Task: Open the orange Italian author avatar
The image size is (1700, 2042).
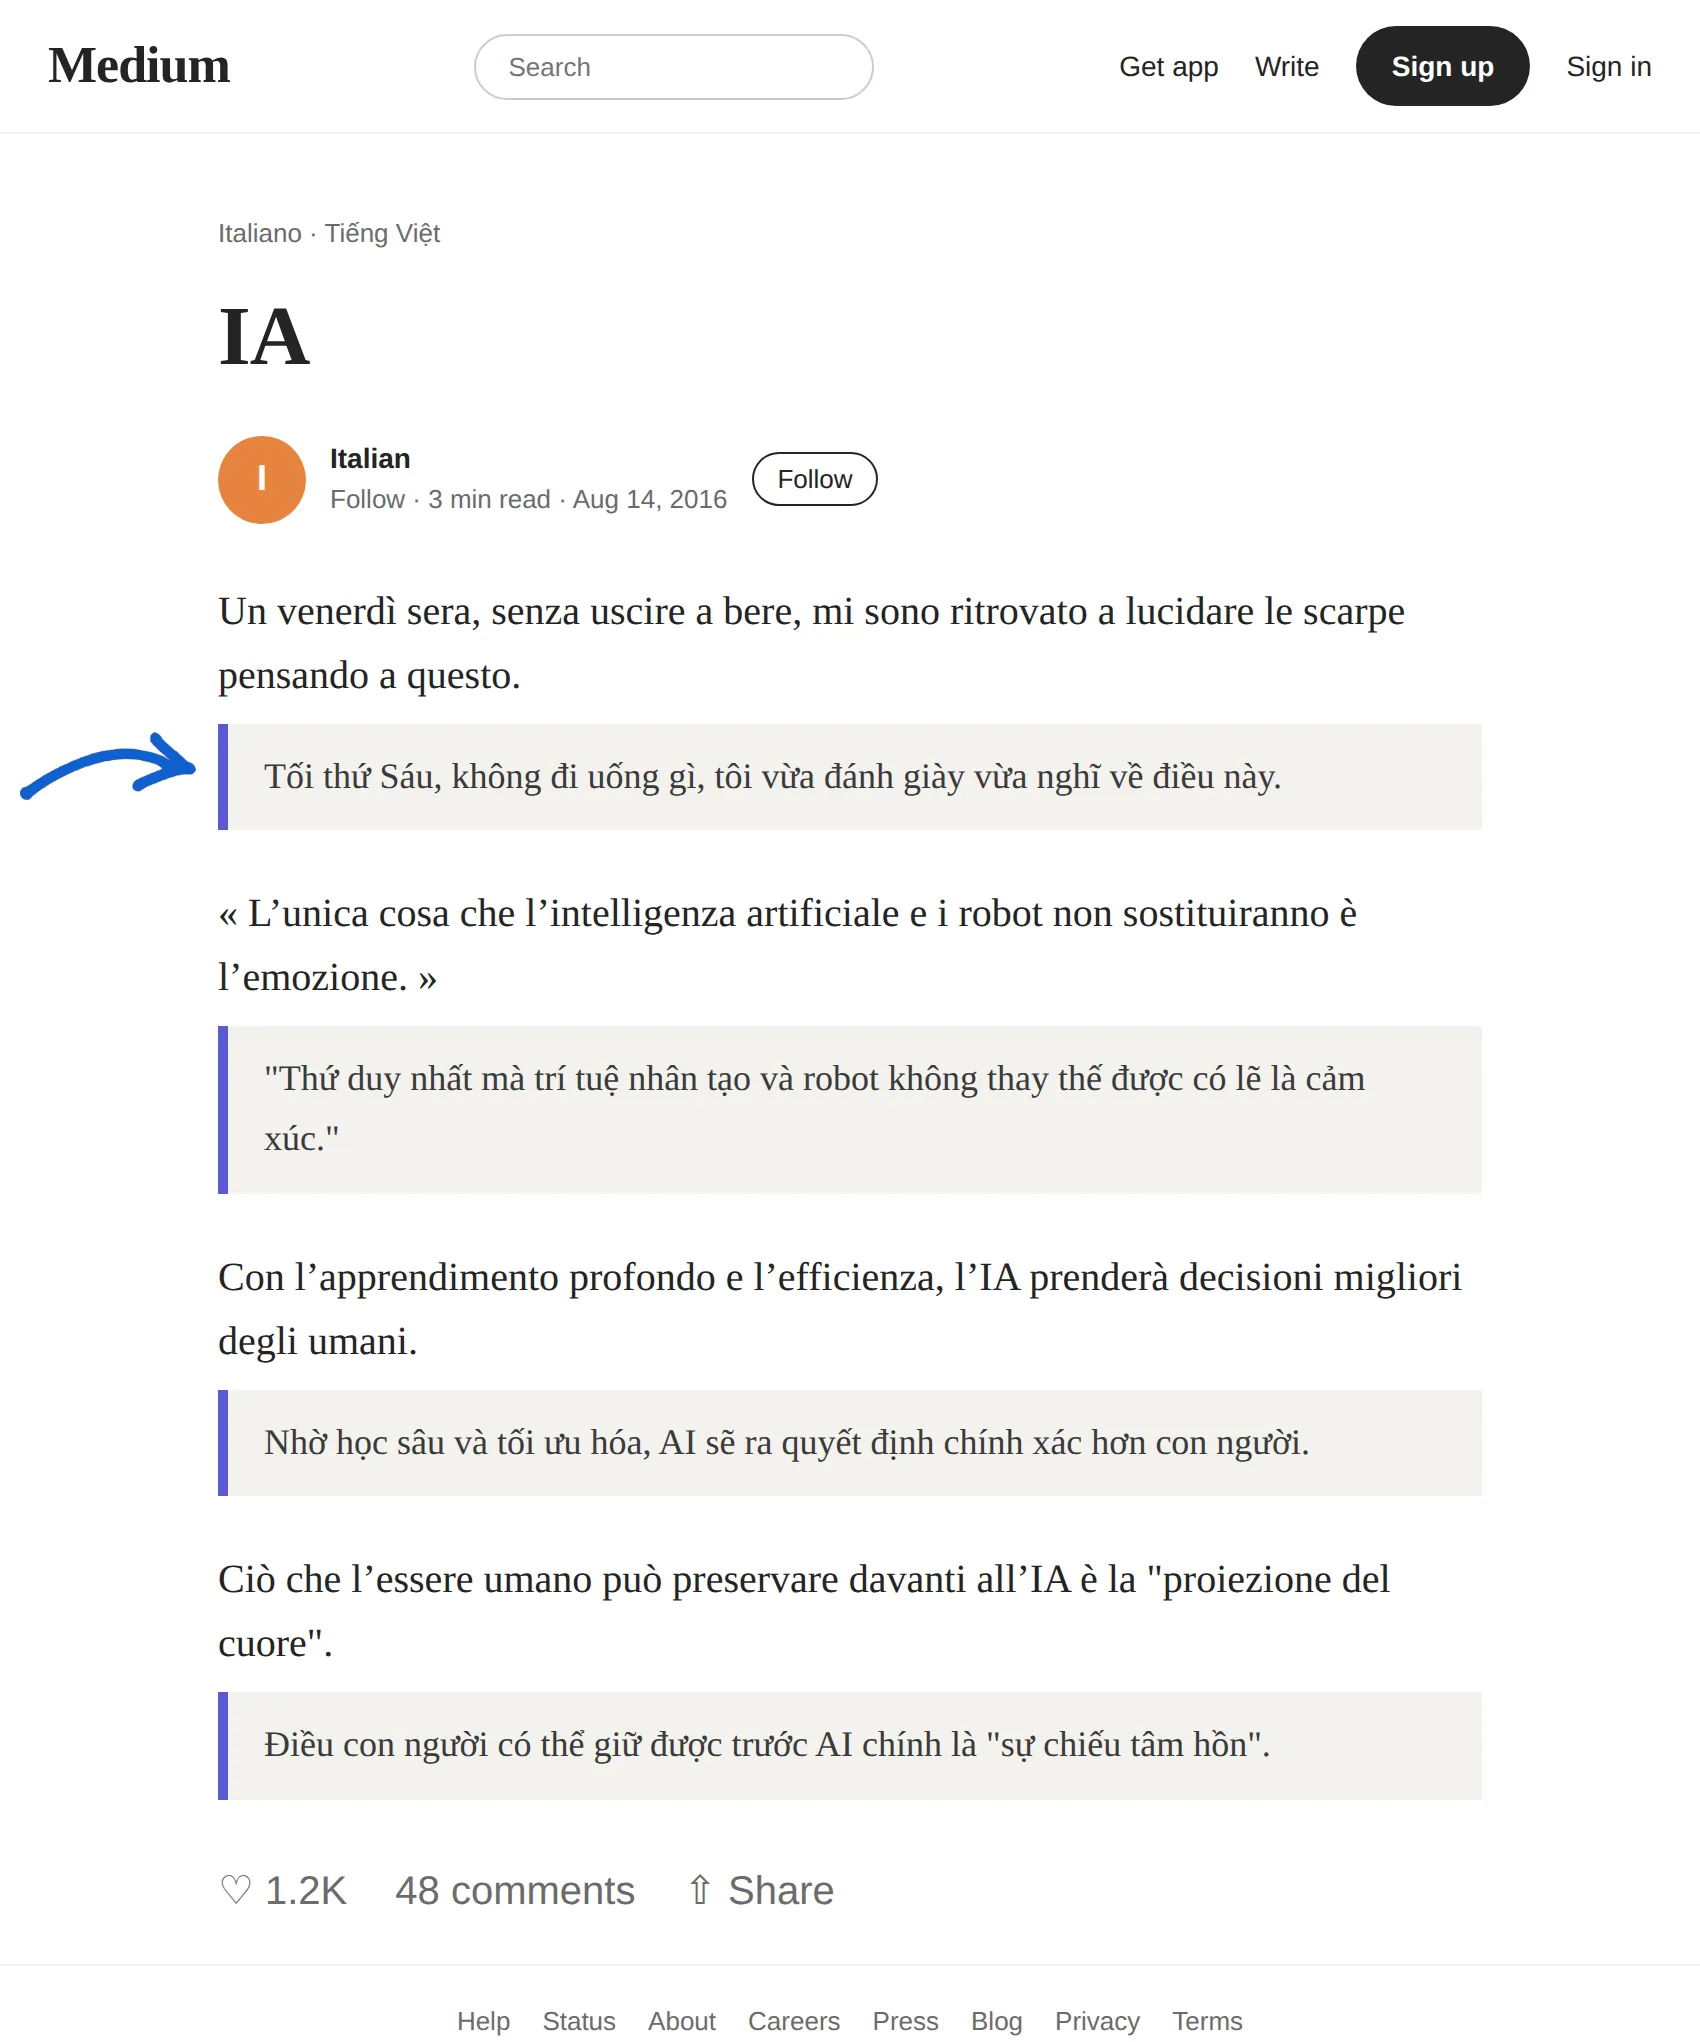Action: [262, 480]
